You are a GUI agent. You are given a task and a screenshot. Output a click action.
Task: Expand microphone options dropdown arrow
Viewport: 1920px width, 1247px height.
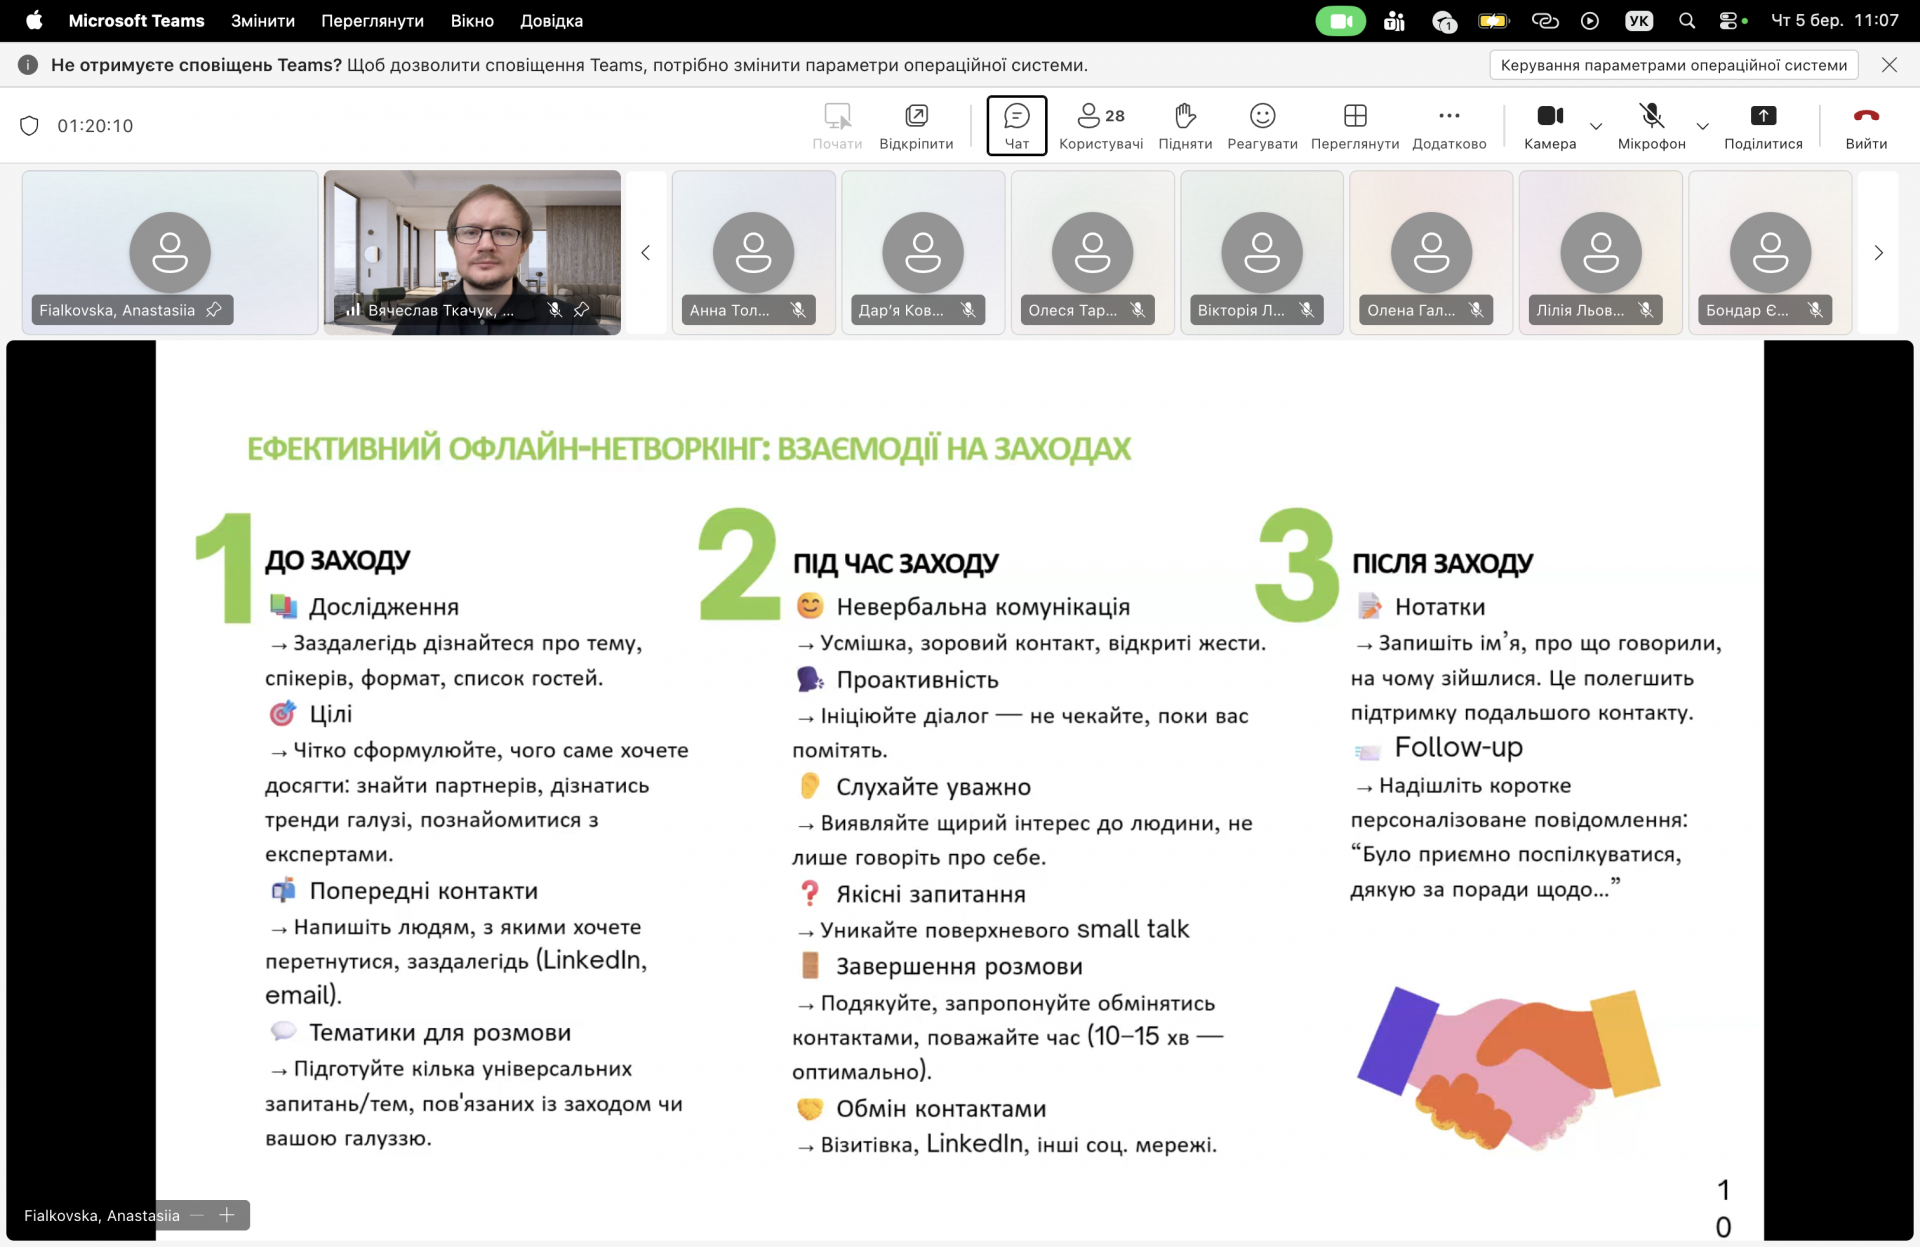pyautogui.click(x=1702, y=127)
